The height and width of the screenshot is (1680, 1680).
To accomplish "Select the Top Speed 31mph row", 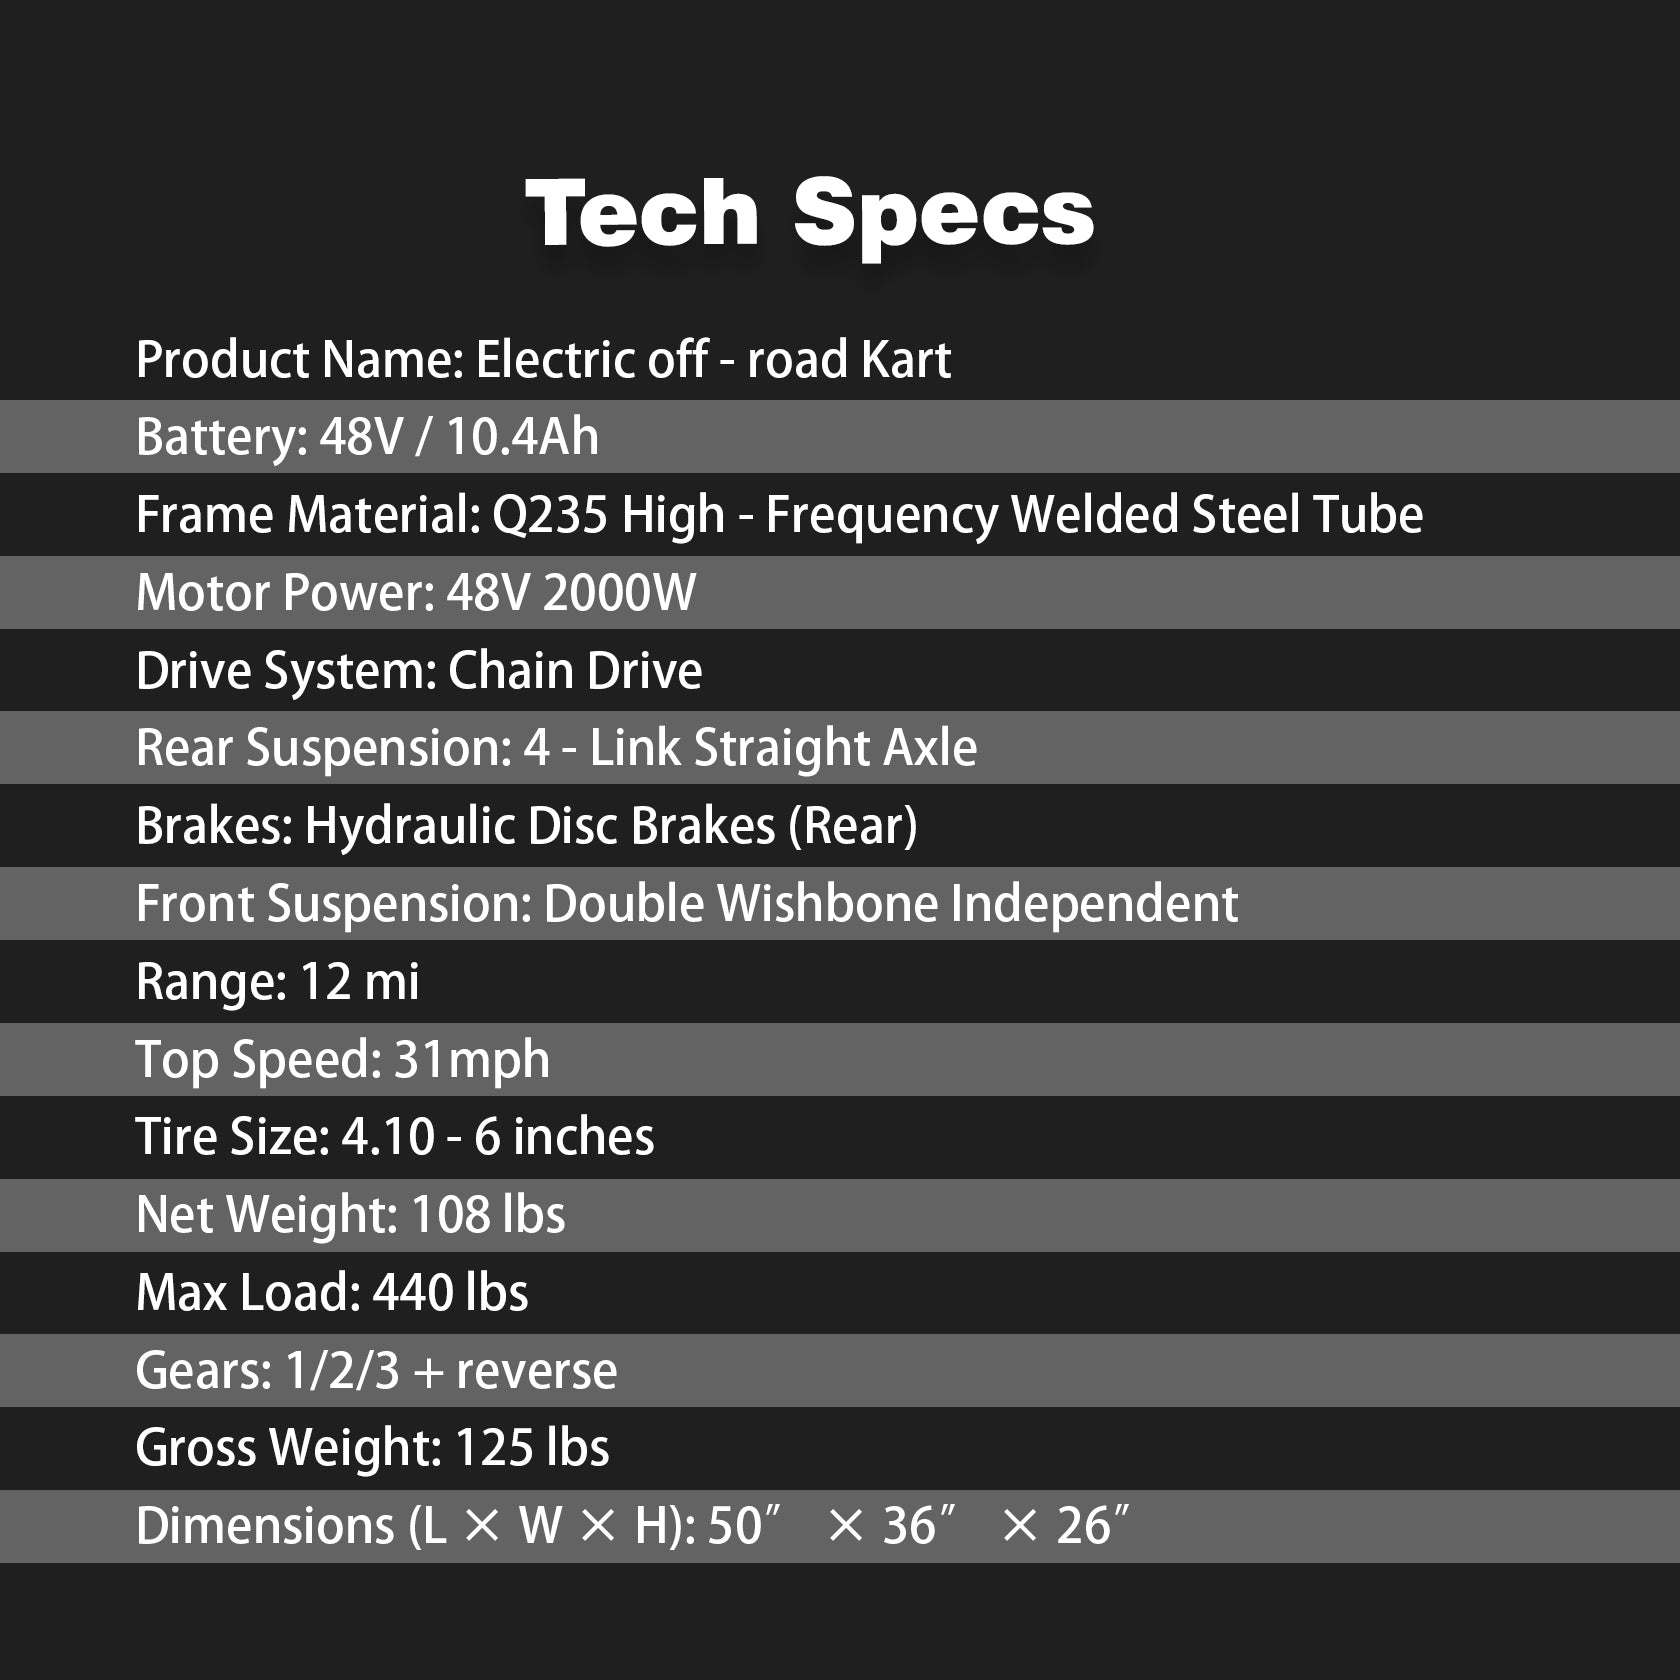I will point(342,1060).
